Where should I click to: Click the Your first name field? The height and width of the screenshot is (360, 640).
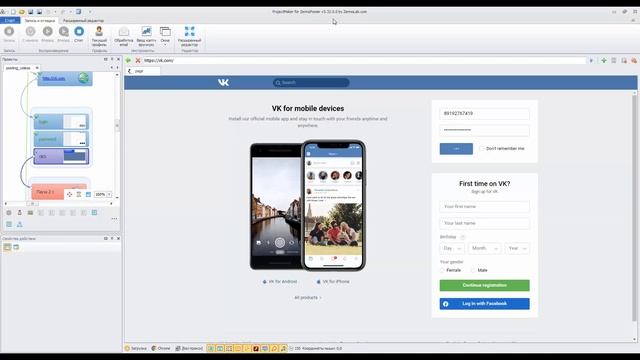coord(484,207)
